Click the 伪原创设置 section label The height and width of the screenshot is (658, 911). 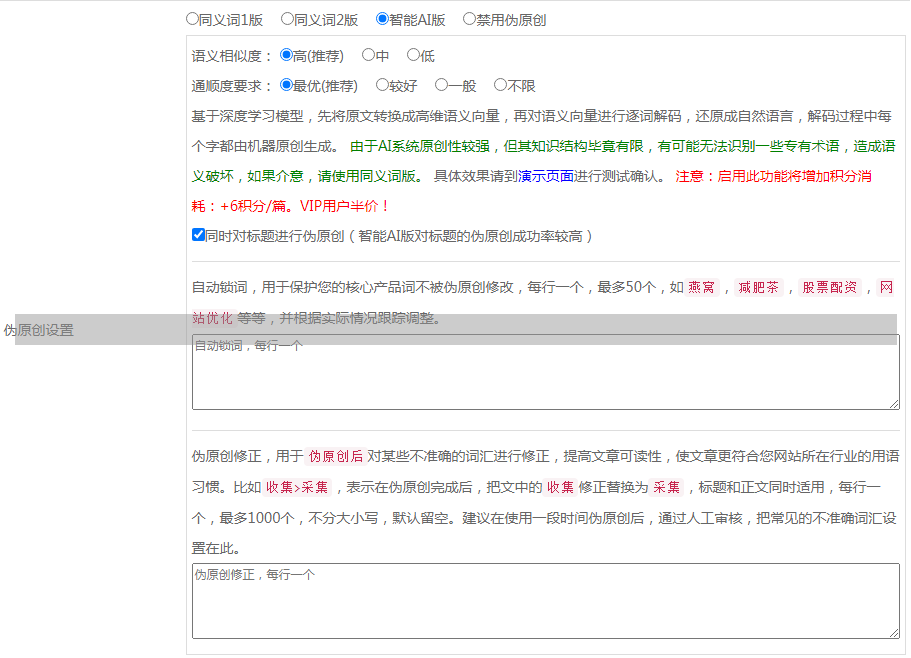coord(39,330)
